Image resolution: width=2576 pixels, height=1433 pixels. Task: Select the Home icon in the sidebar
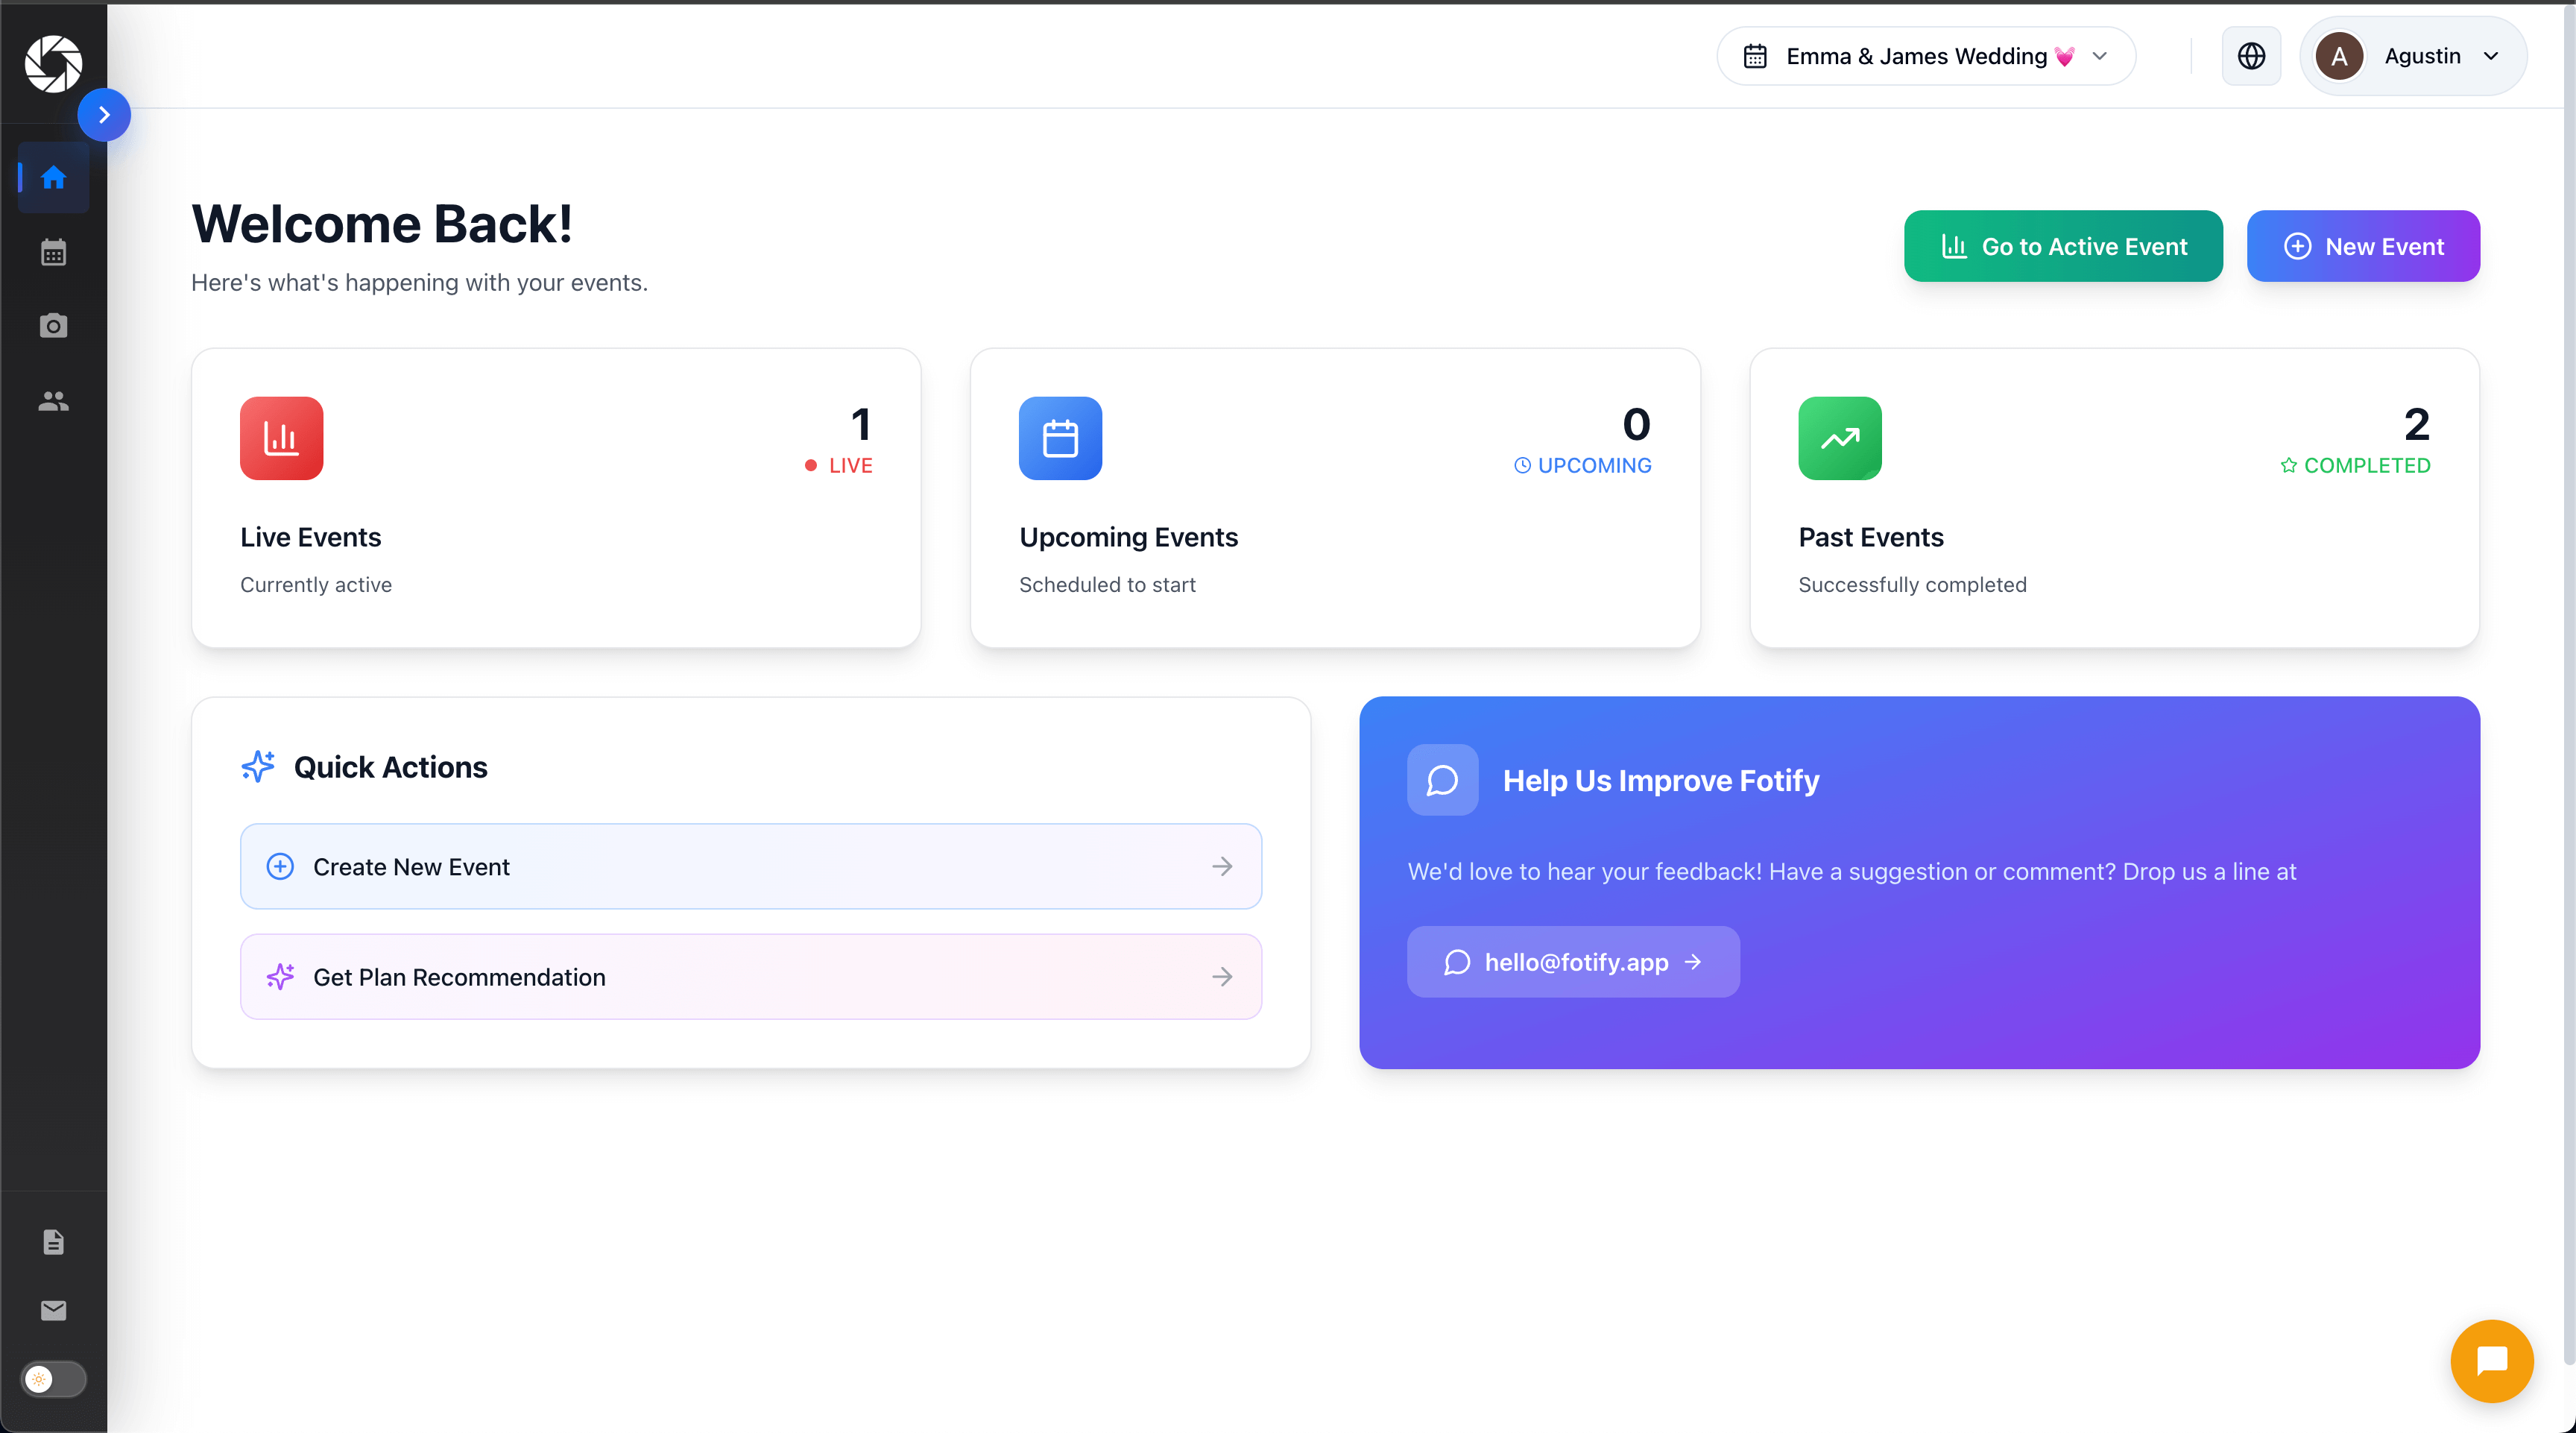pos(52,178)
